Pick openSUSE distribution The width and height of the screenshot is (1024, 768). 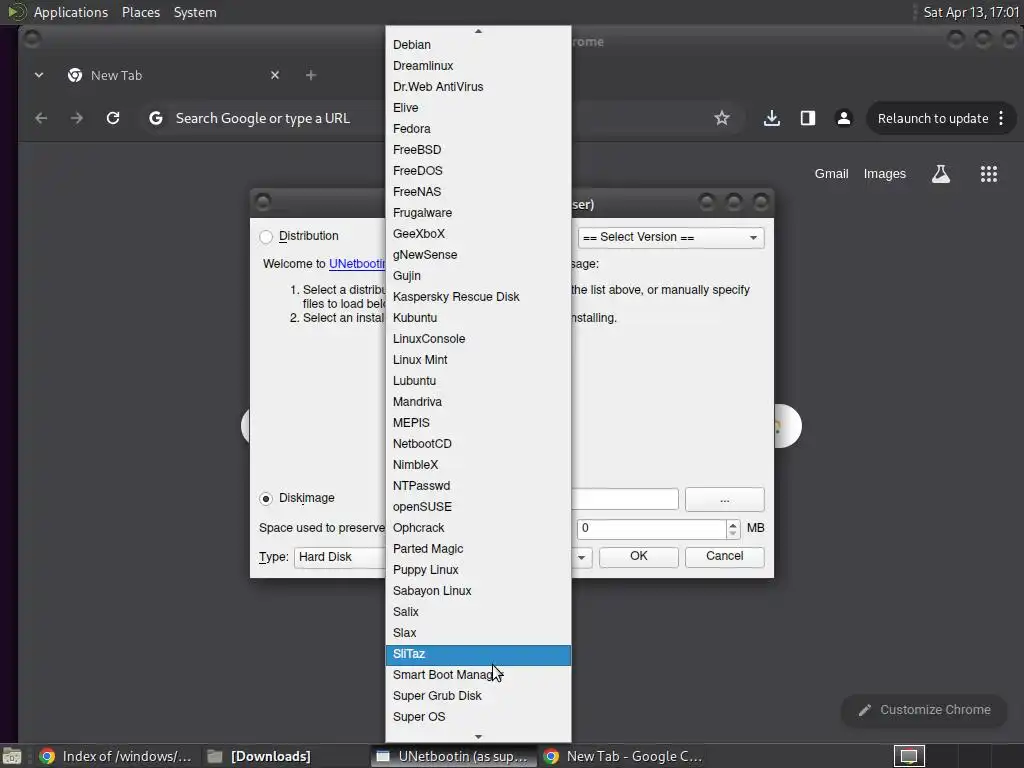(x=478, y=507)
